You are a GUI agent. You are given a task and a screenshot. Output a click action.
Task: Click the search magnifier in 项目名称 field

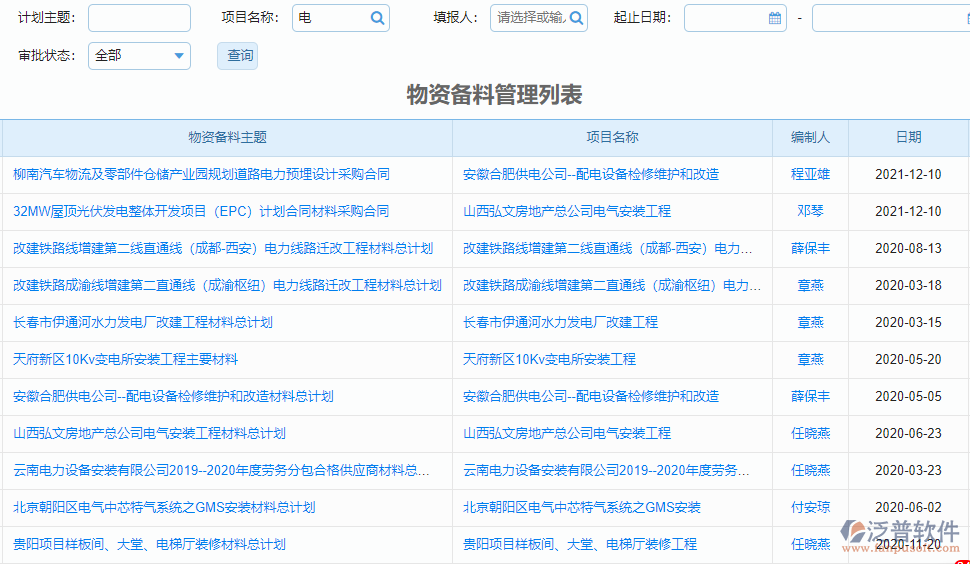point(377,18)
